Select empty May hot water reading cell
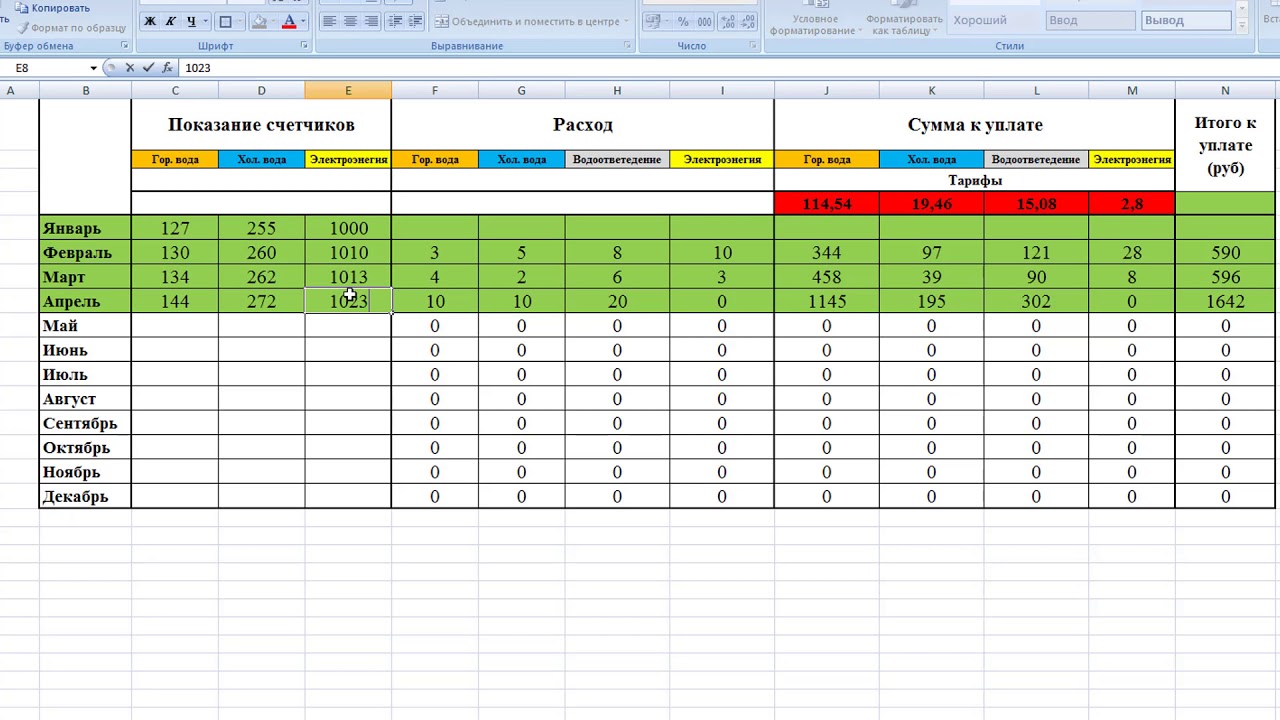This screenshot has height=720, width=1280. click(175, 326)
